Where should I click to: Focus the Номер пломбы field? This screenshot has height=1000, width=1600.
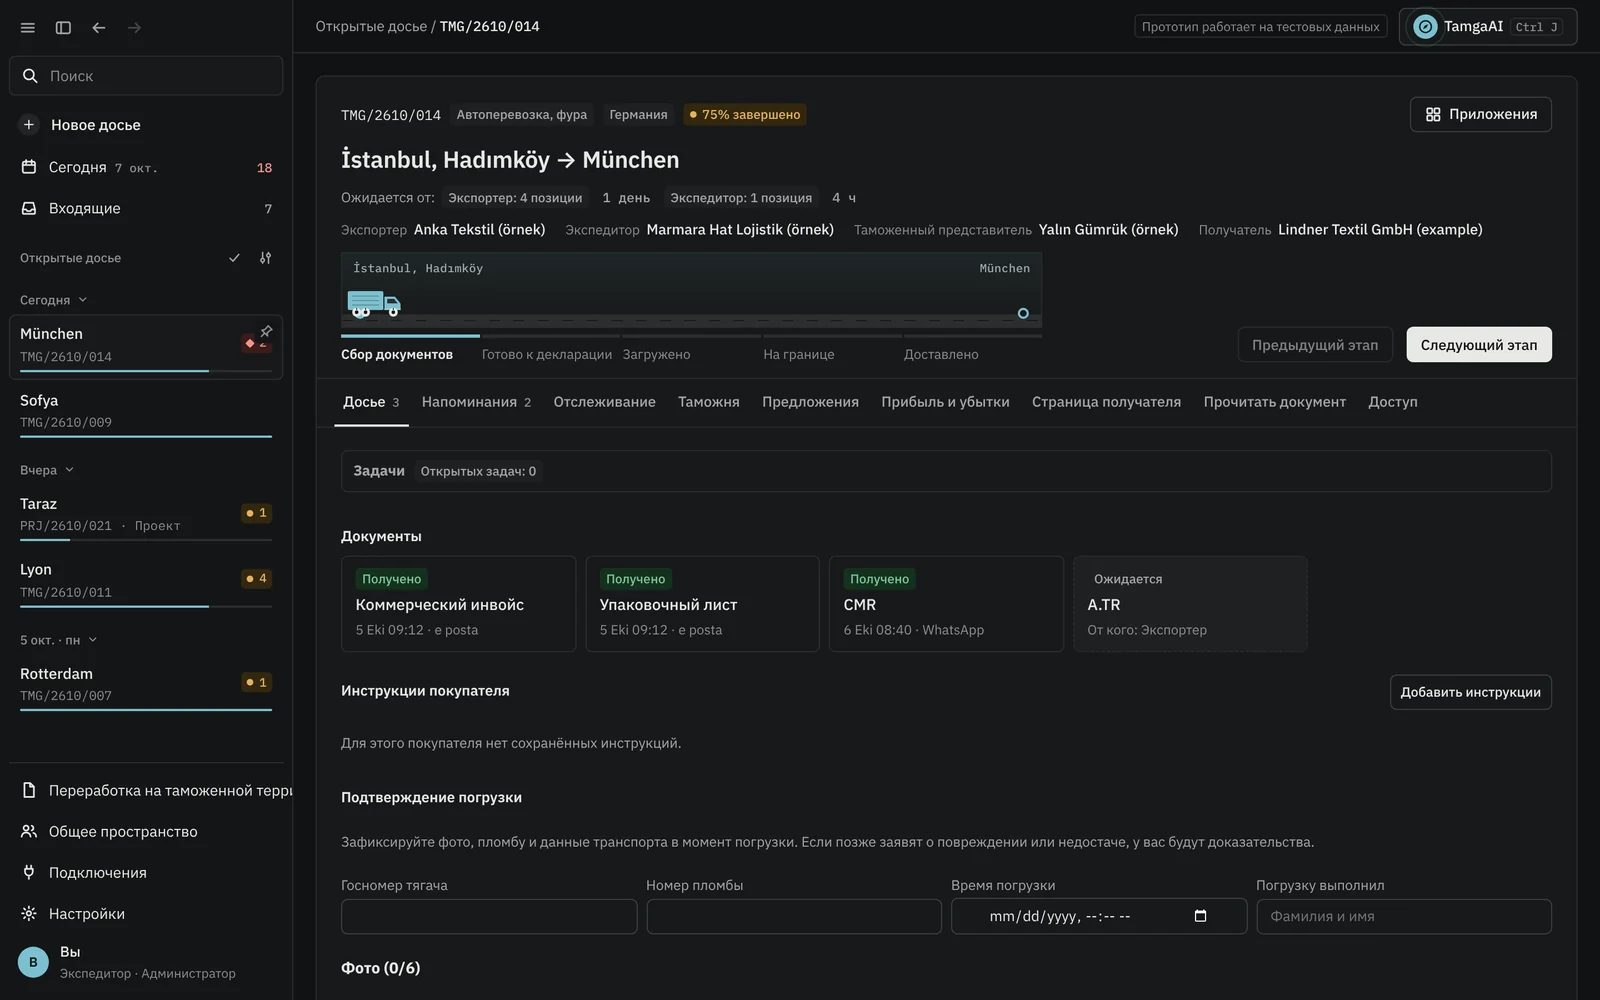[794, 917]
